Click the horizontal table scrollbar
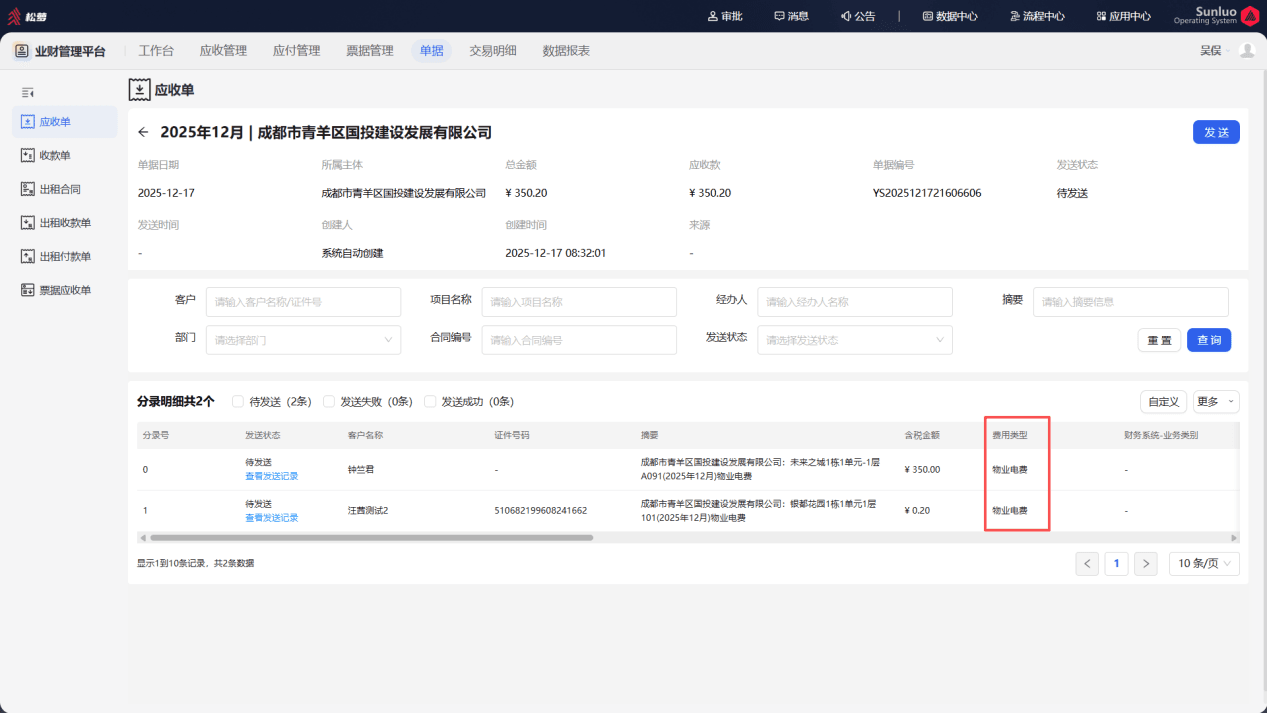Screen dimensions: 1267x713 (370, 538)
